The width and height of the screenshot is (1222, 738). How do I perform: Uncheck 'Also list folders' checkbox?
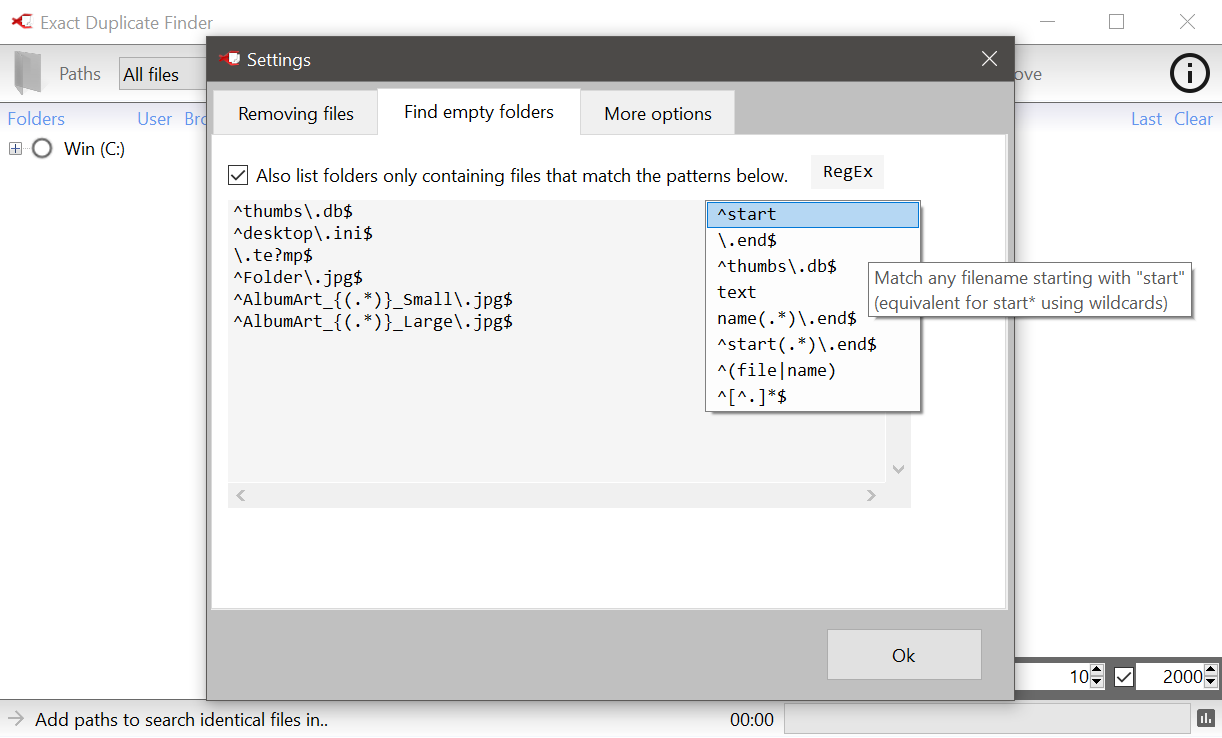(238, 175)
